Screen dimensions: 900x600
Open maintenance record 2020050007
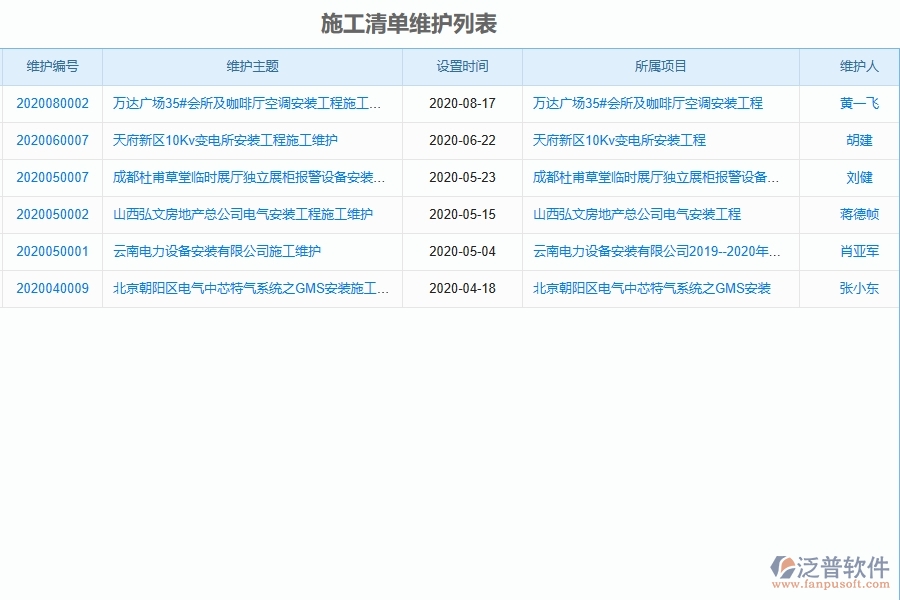(x=50, y=177)
